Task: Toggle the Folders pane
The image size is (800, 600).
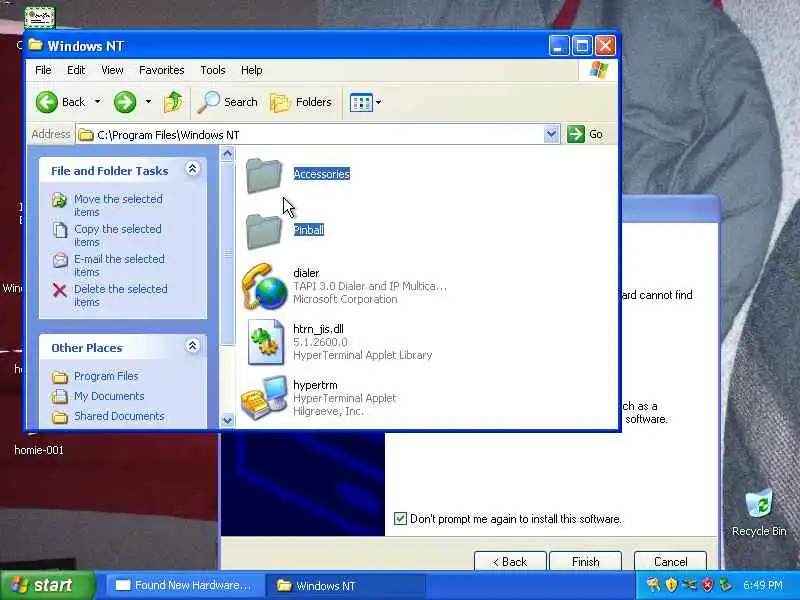Action: click(x=301, y=102)
